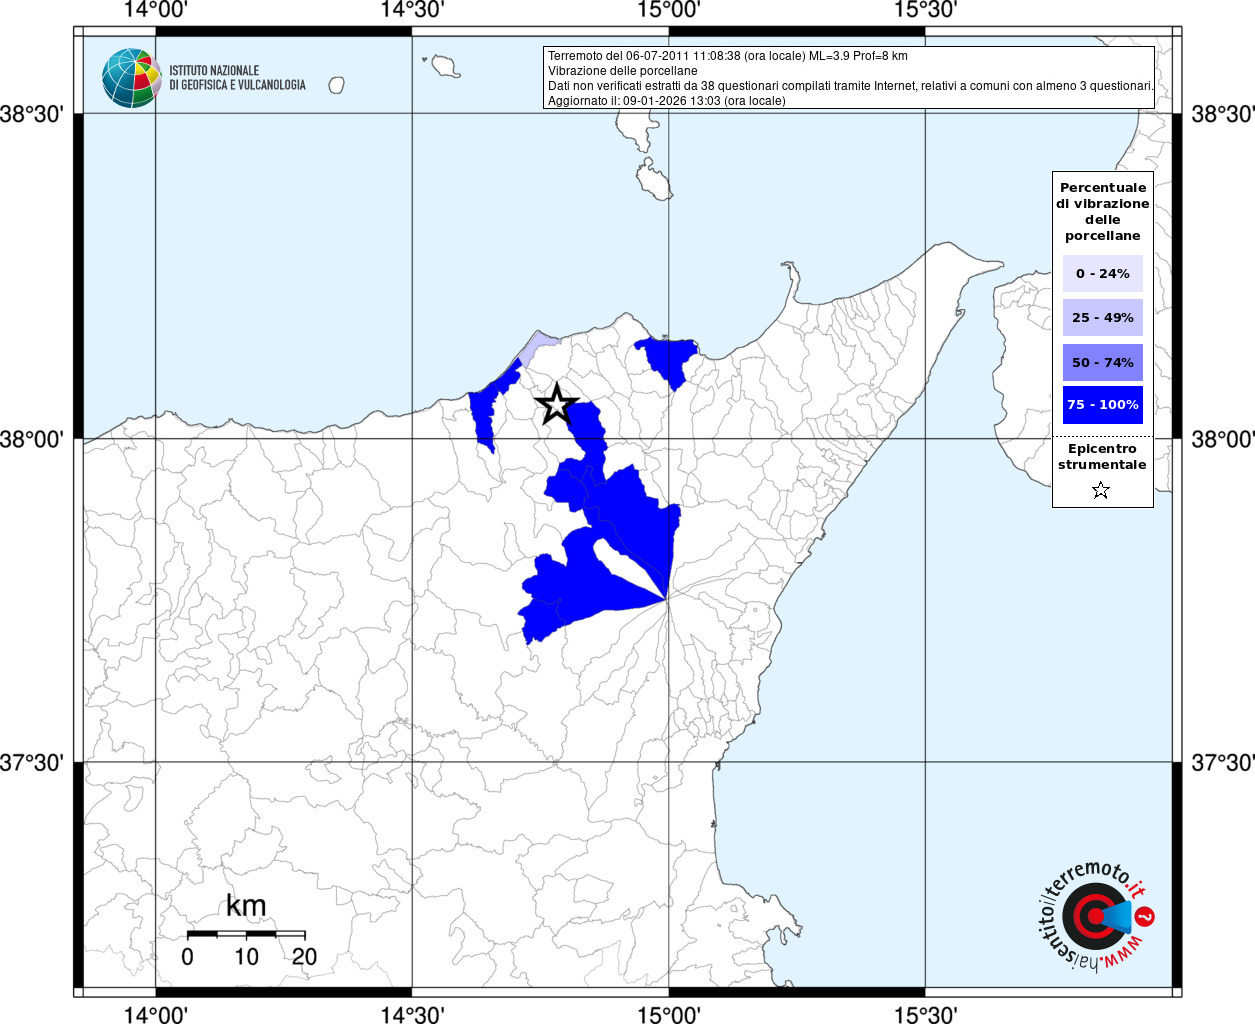Viewport: 1255px width, 1024px height.
Task: Select the 50 - 74% legend swatch
Action: point(1102,362)
